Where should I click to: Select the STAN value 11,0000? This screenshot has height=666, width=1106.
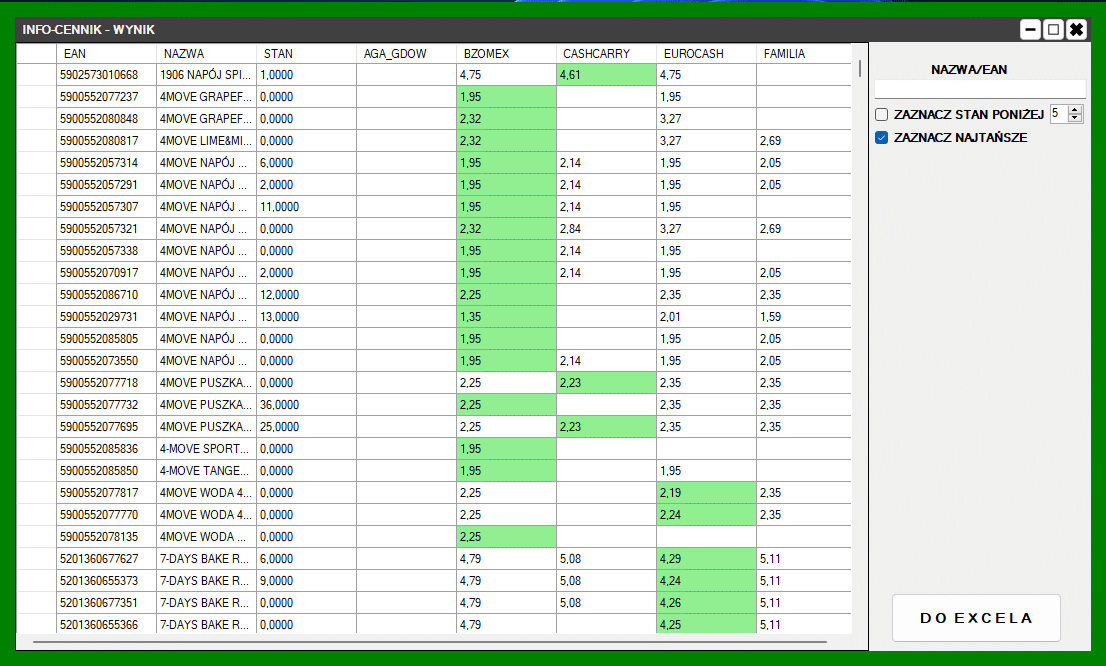tap(307, 207)
